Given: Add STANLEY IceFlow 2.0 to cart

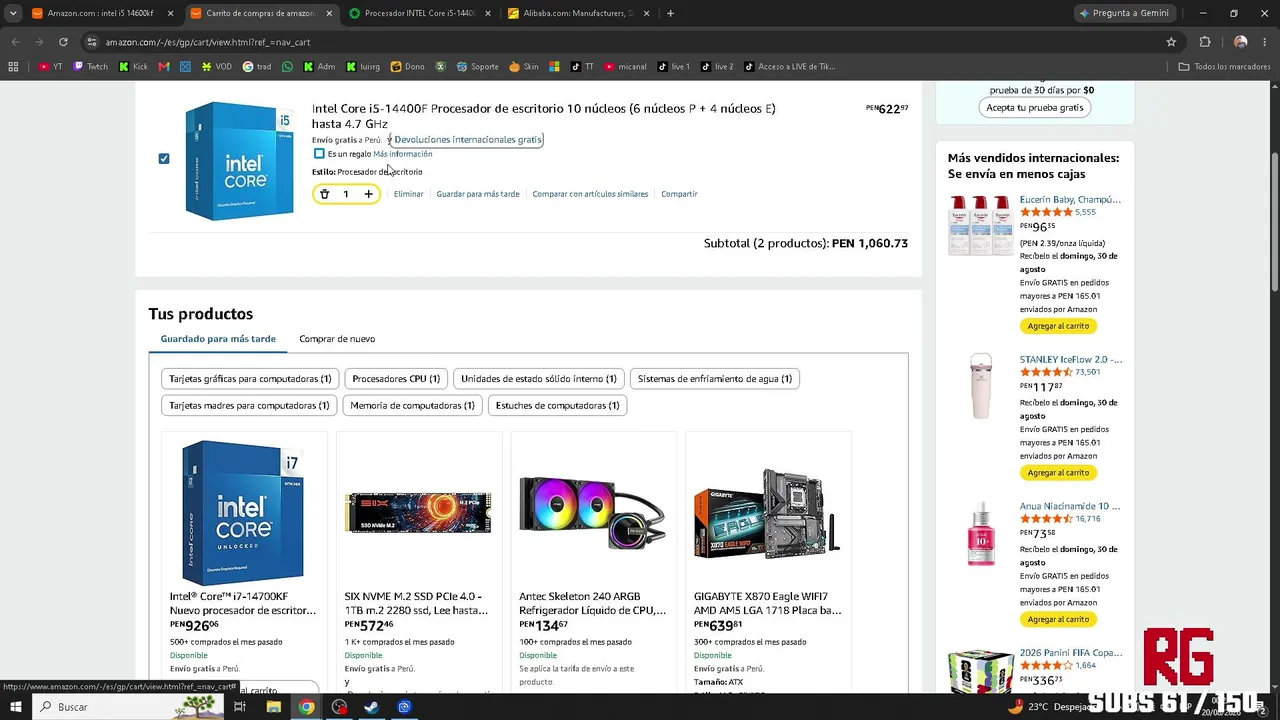Looking at the screenshot, I should pyautogui.click(x=1058, y=473).
